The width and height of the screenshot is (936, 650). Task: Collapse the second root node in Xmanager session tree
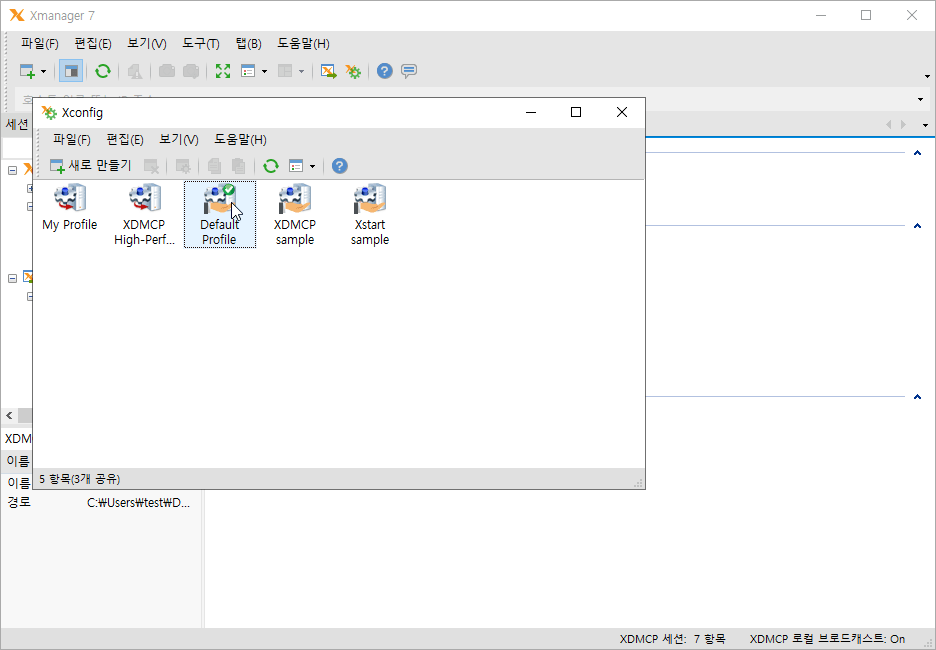pos(13,278)
